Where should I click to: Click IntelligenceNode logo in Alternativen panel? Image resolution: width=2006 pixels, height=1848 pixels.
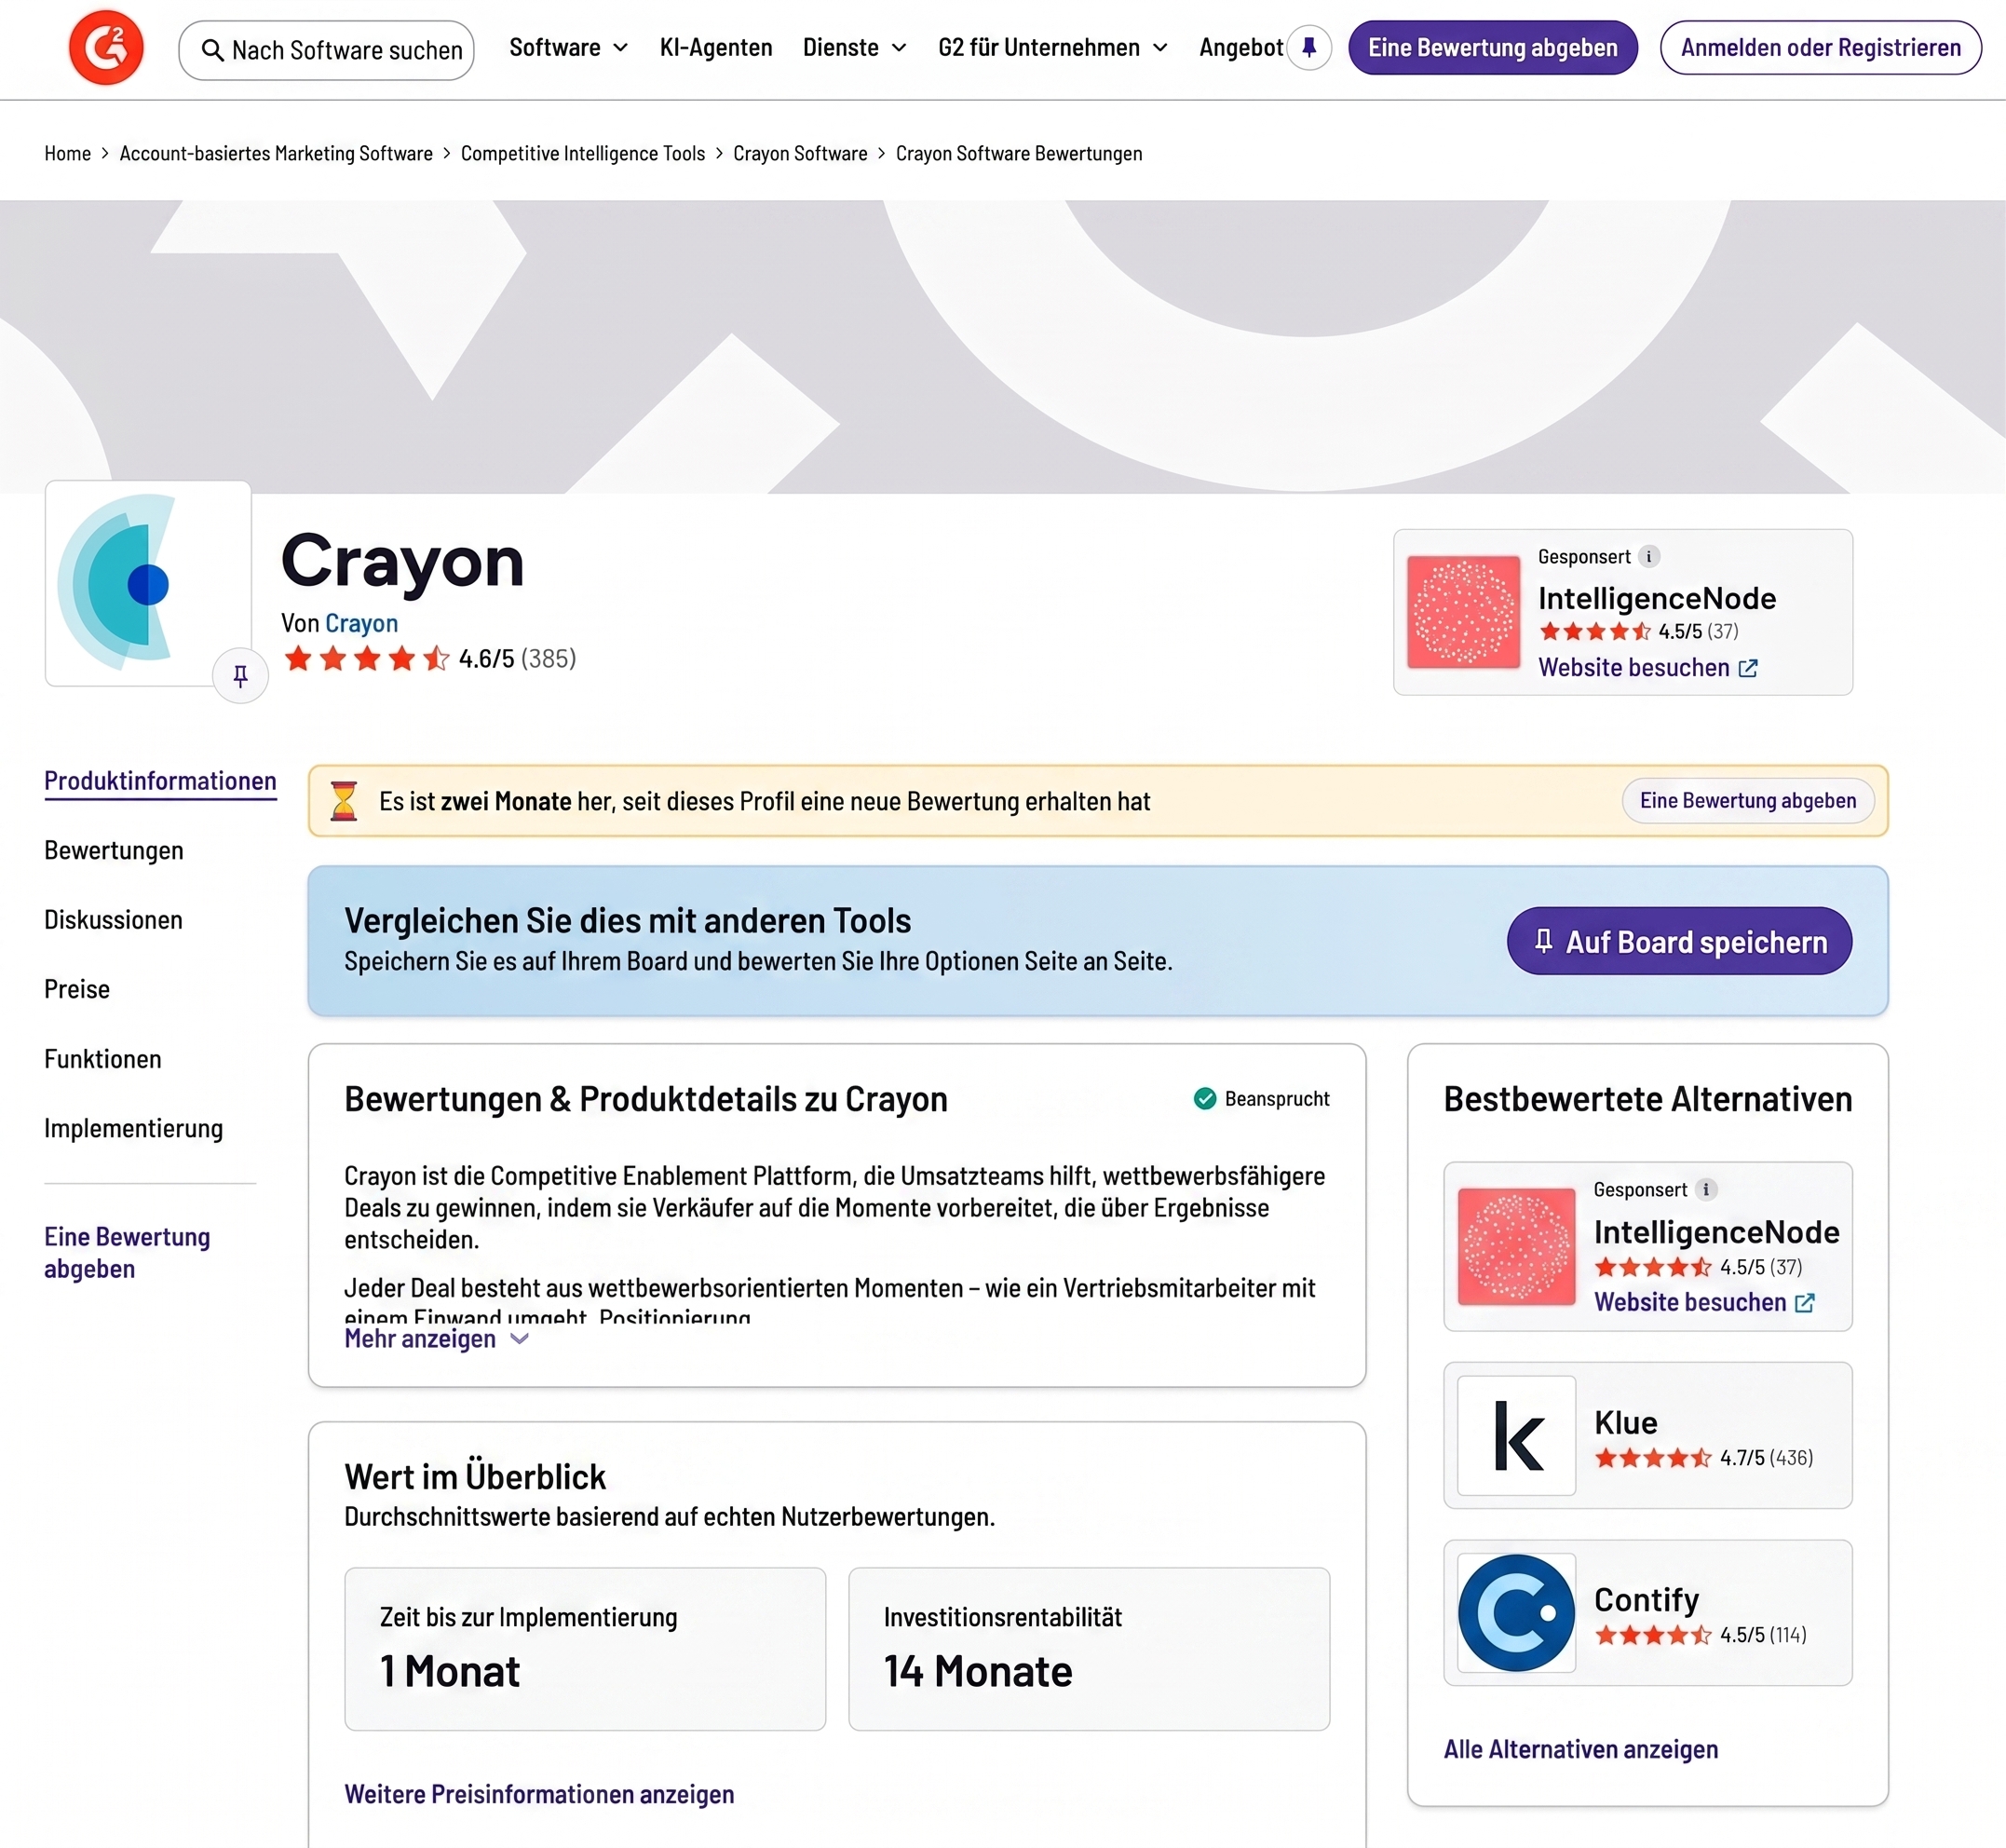(1516, 1246)
